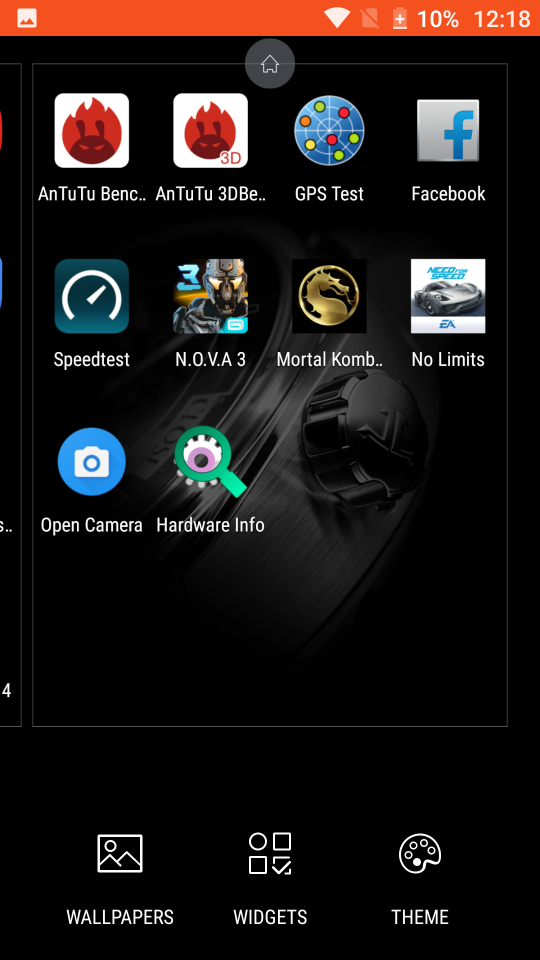Tap the "GPS Test" app label

[329, 193]
